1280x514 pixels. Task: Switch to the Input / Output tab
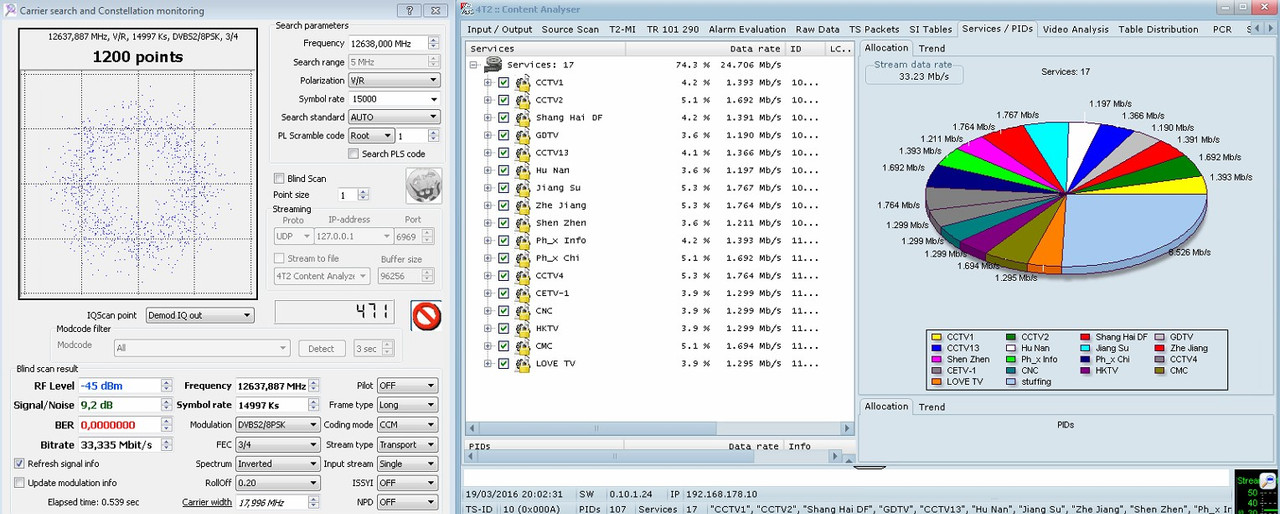click(x=500, y=29)
